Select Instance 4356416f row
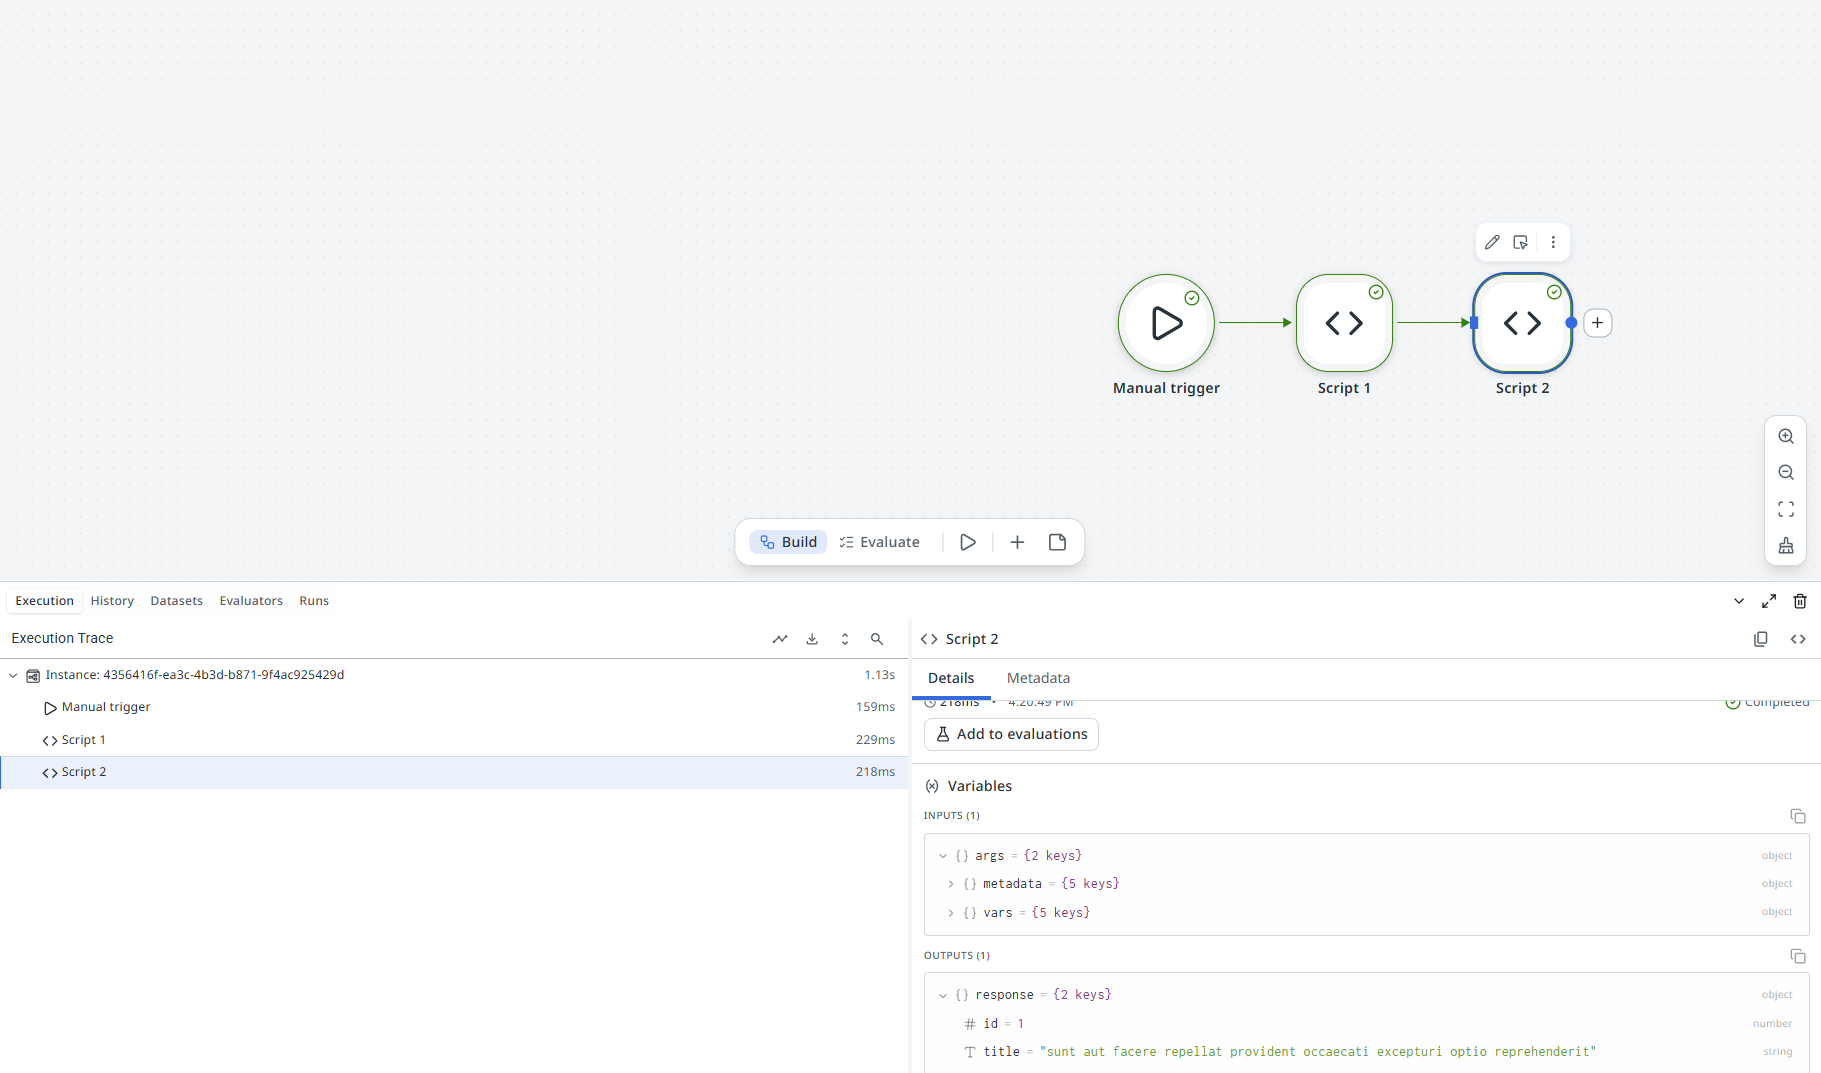1821x1073 pixels. [x=453, y=675]
